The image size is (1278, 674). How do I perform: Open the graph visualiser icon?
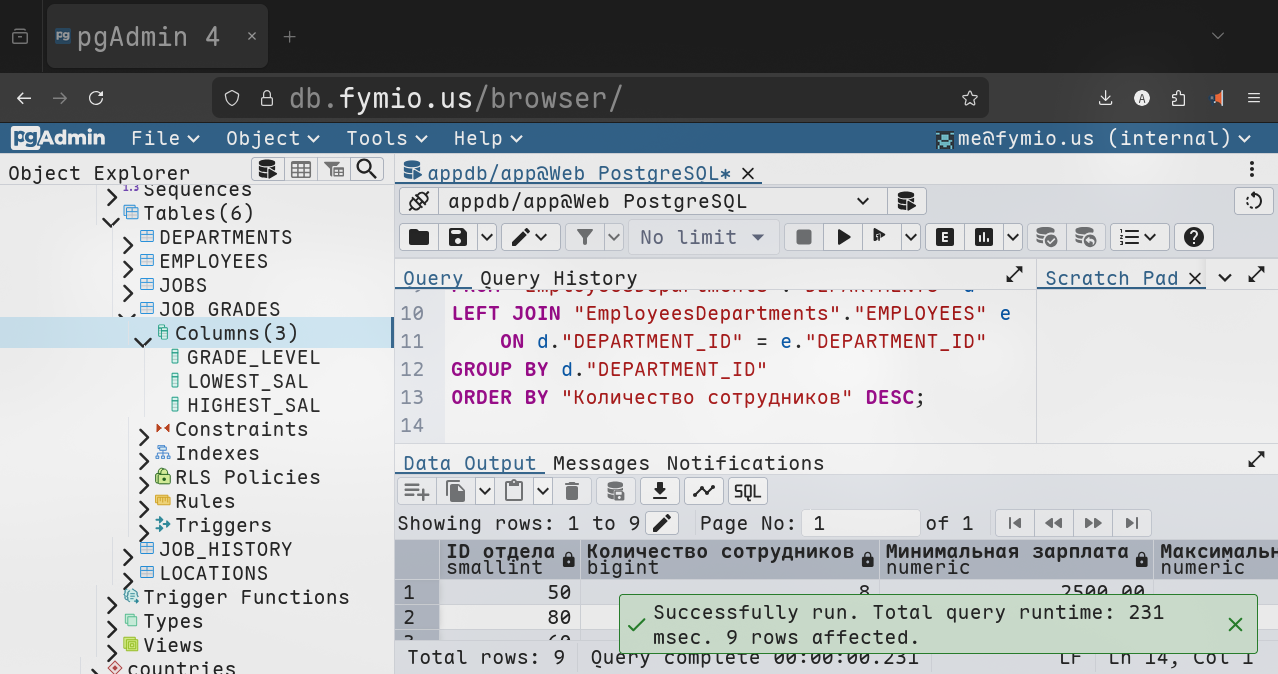[704, 491]
